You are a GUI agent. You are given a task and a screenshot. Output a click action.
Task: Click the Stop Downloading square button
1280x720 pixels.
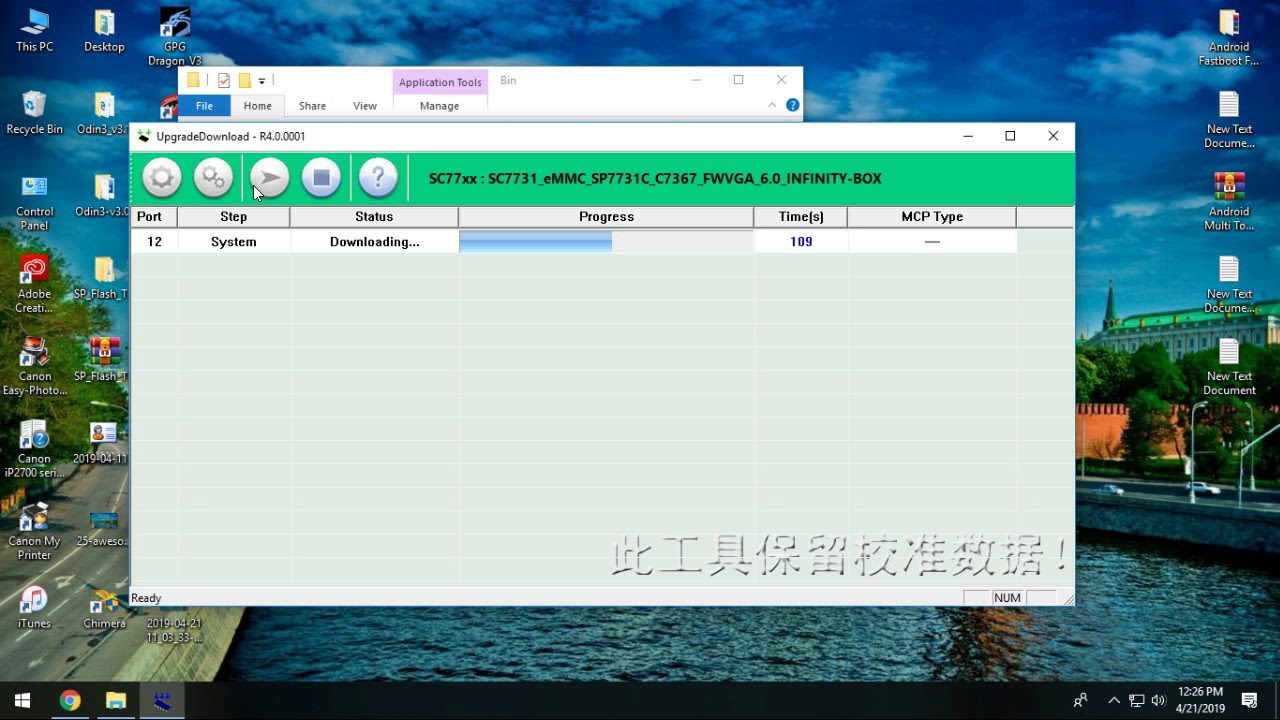(x=321, y=178)
